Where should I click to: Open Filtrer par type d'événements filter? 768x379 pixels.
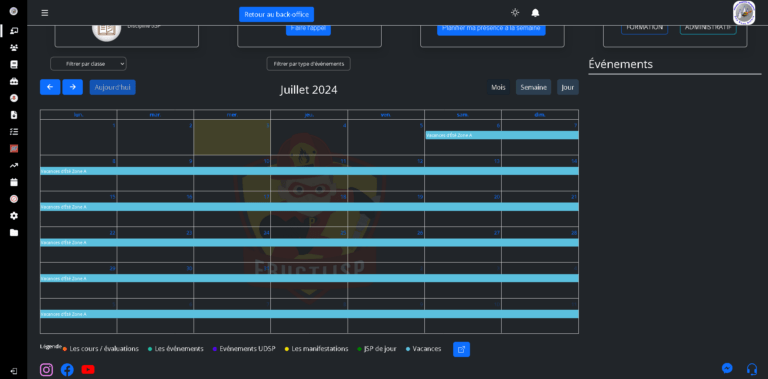pos(309,64)
